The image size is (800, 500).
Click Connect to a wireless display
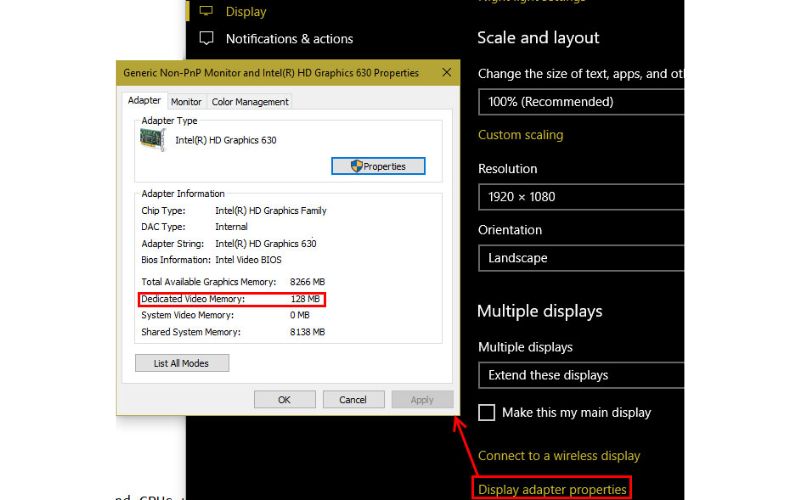(559, 455)
